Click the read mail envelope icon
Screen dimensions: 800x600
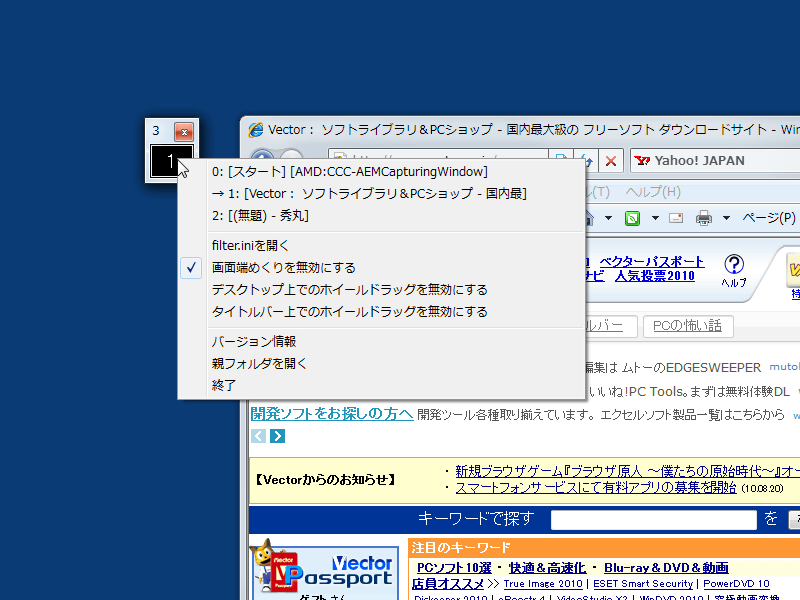click(x=676, y=218)
